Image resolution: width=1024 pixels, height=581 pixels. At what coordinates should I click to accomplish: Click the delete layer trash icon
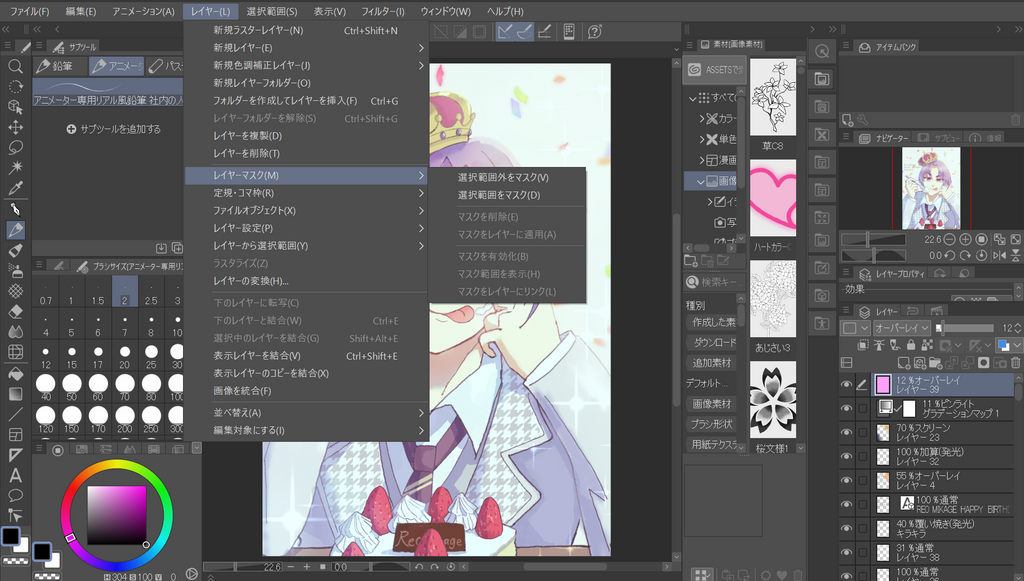[x=1016, y=362]
